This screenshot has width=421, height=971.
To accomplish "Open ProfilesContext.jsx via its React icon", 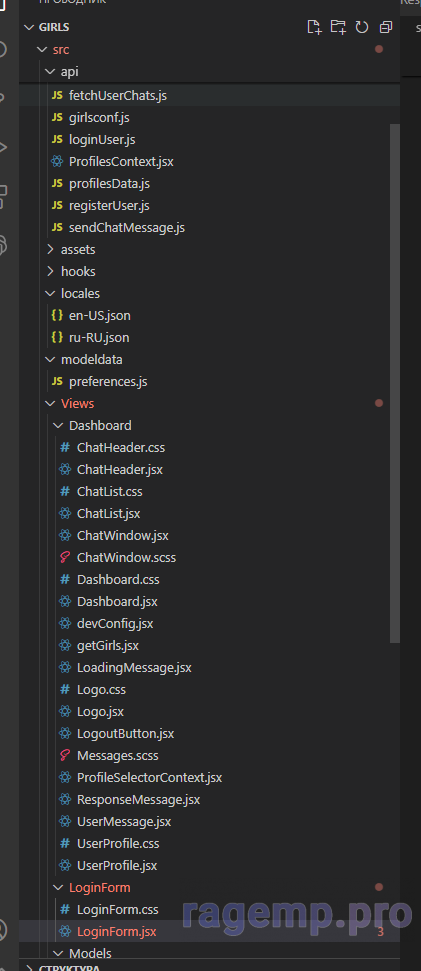I will [57, 162].
